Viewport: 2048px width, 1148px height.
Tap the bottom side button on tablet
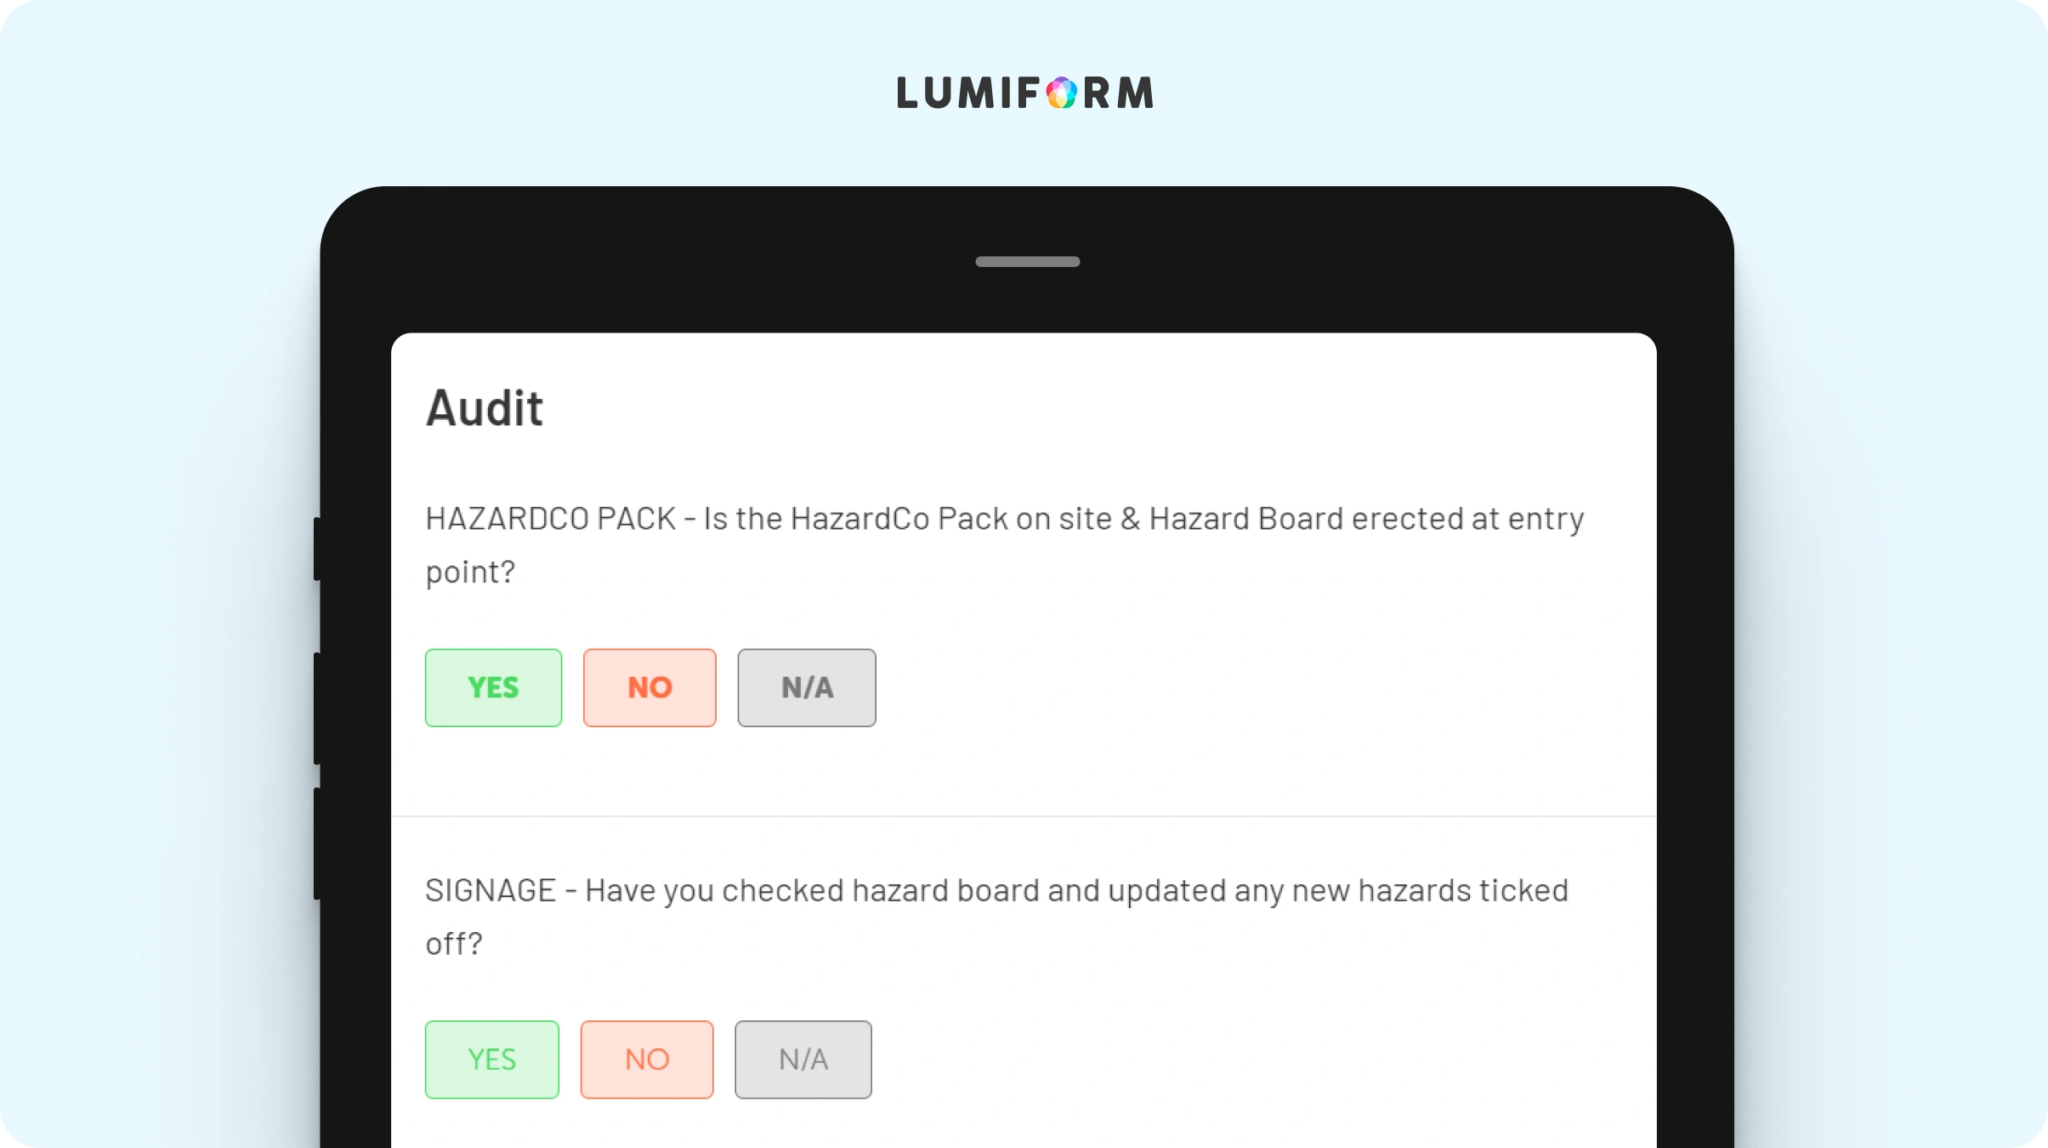[x=317, y=844]
